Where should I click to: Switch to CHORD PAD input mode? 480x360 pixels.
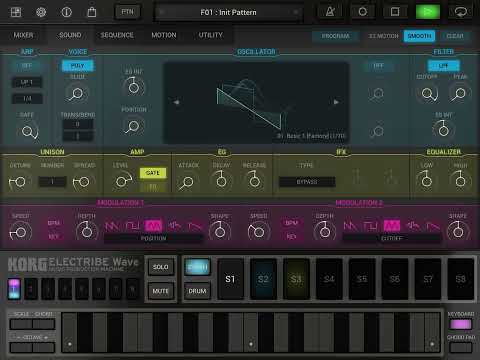(461, 348)
